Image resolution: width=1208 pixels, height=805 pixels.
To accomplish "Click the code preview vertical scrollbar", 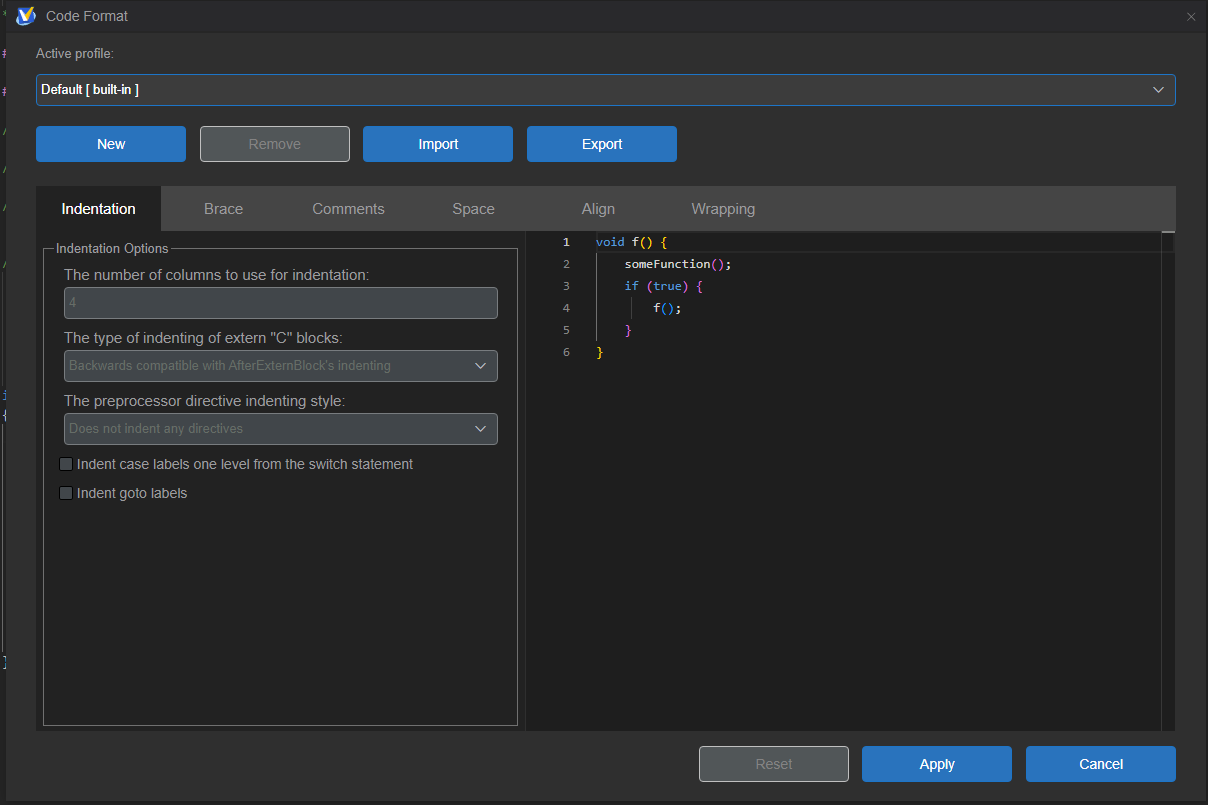I will (1168, 480).
